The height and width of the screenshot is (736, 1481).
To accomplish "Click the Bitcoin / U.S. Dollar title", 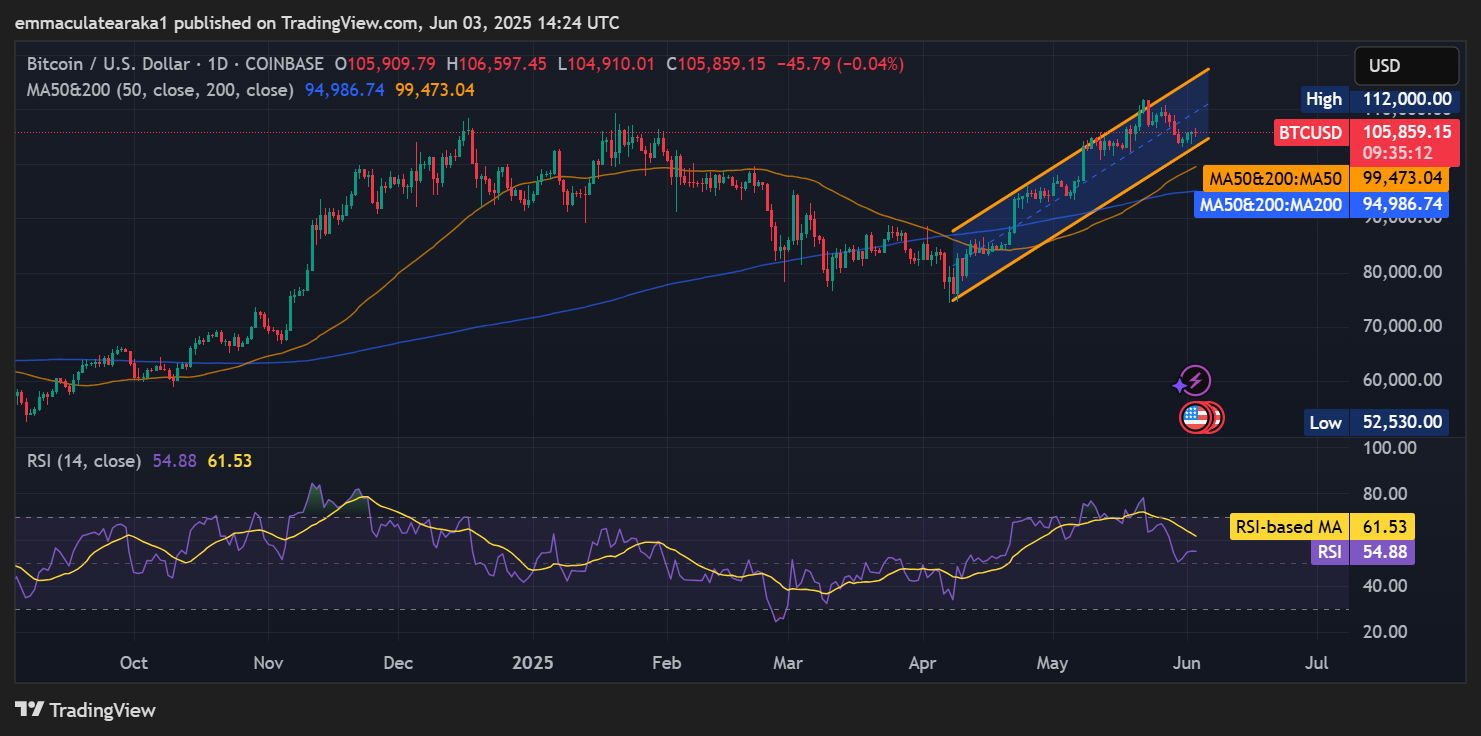I will coord(108,63).
